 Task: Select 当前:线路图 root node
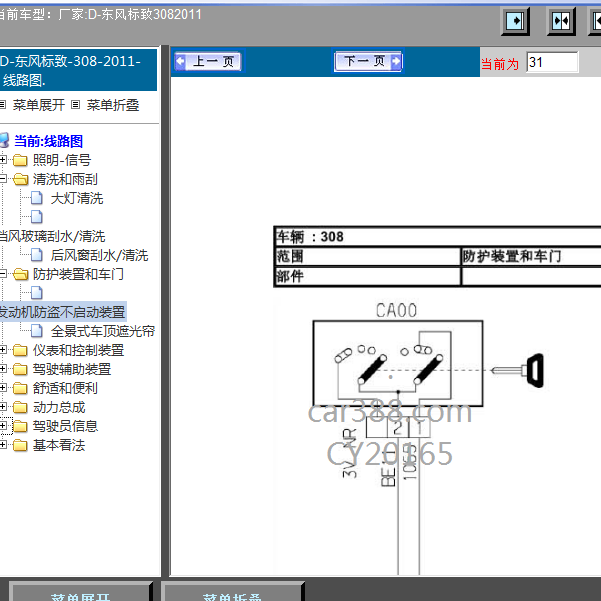pos(48,141)
